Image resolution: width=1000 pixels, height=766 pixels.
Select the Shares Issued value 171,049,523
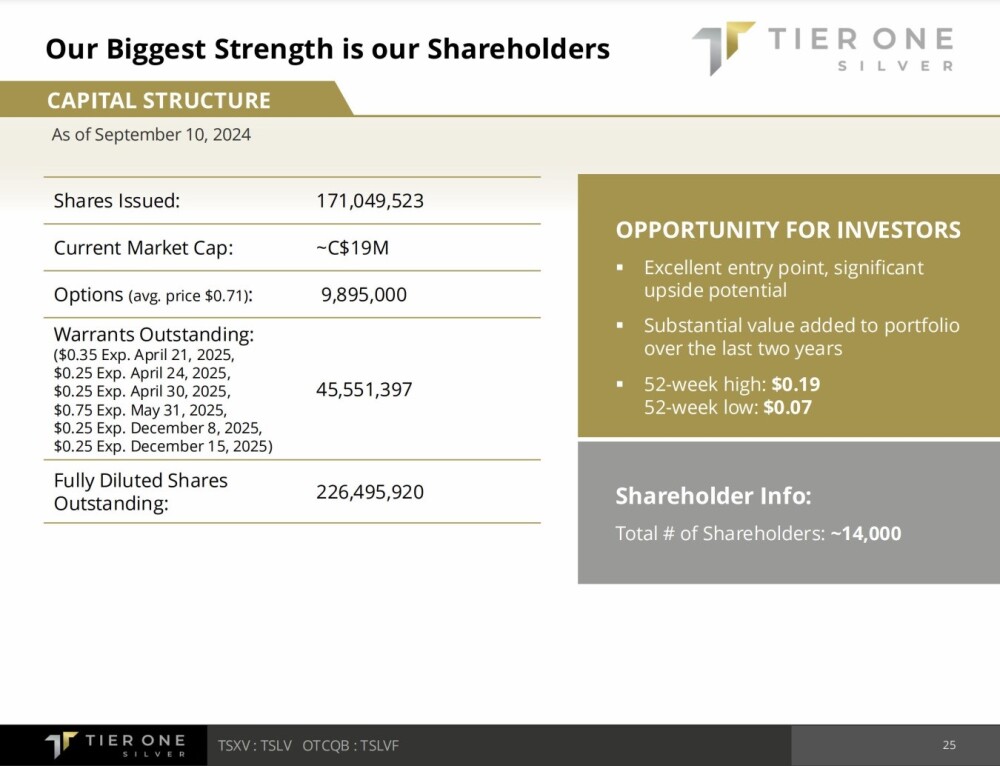(x=370, y=201)
